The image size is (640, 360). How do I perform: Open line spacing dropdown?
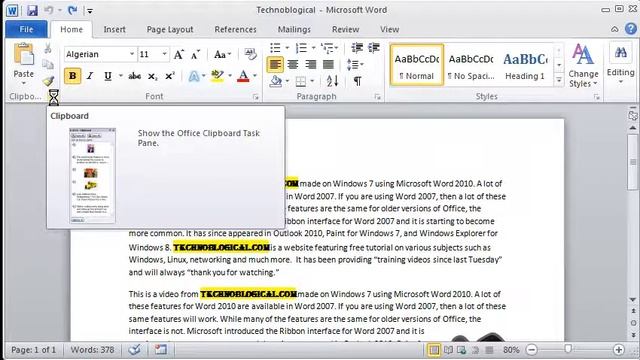pos(355,64)
